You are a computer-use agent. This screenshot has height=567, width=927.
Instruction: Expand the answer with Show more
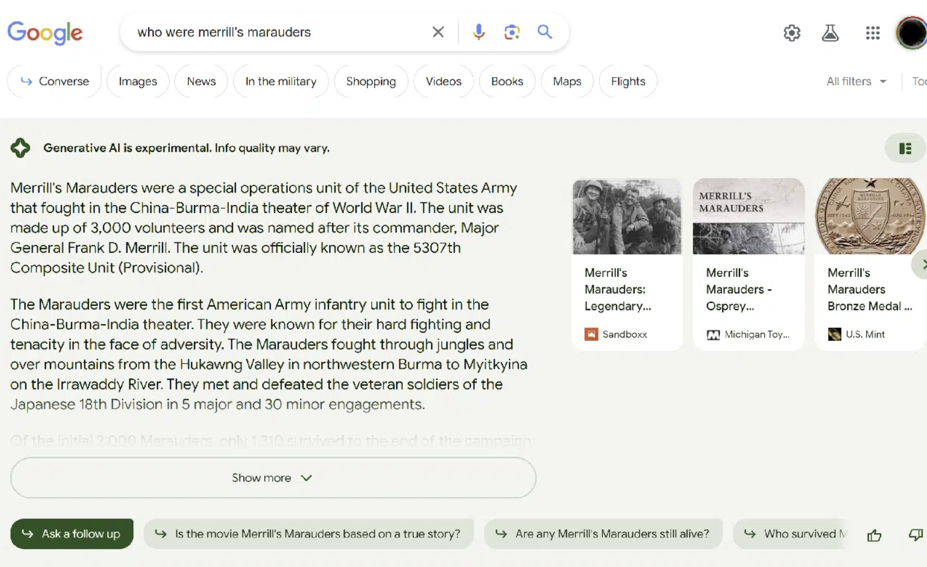click(x=273, y=478)
